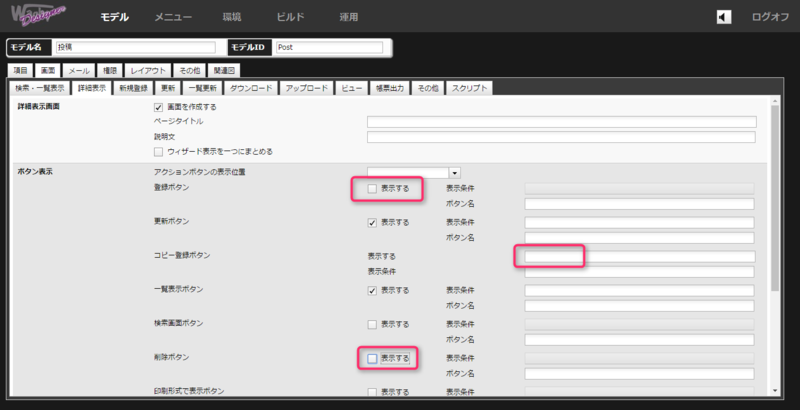Click the speaker-shaped icon beside ログオフ
The image size is (800, 410).
(723, 17)
